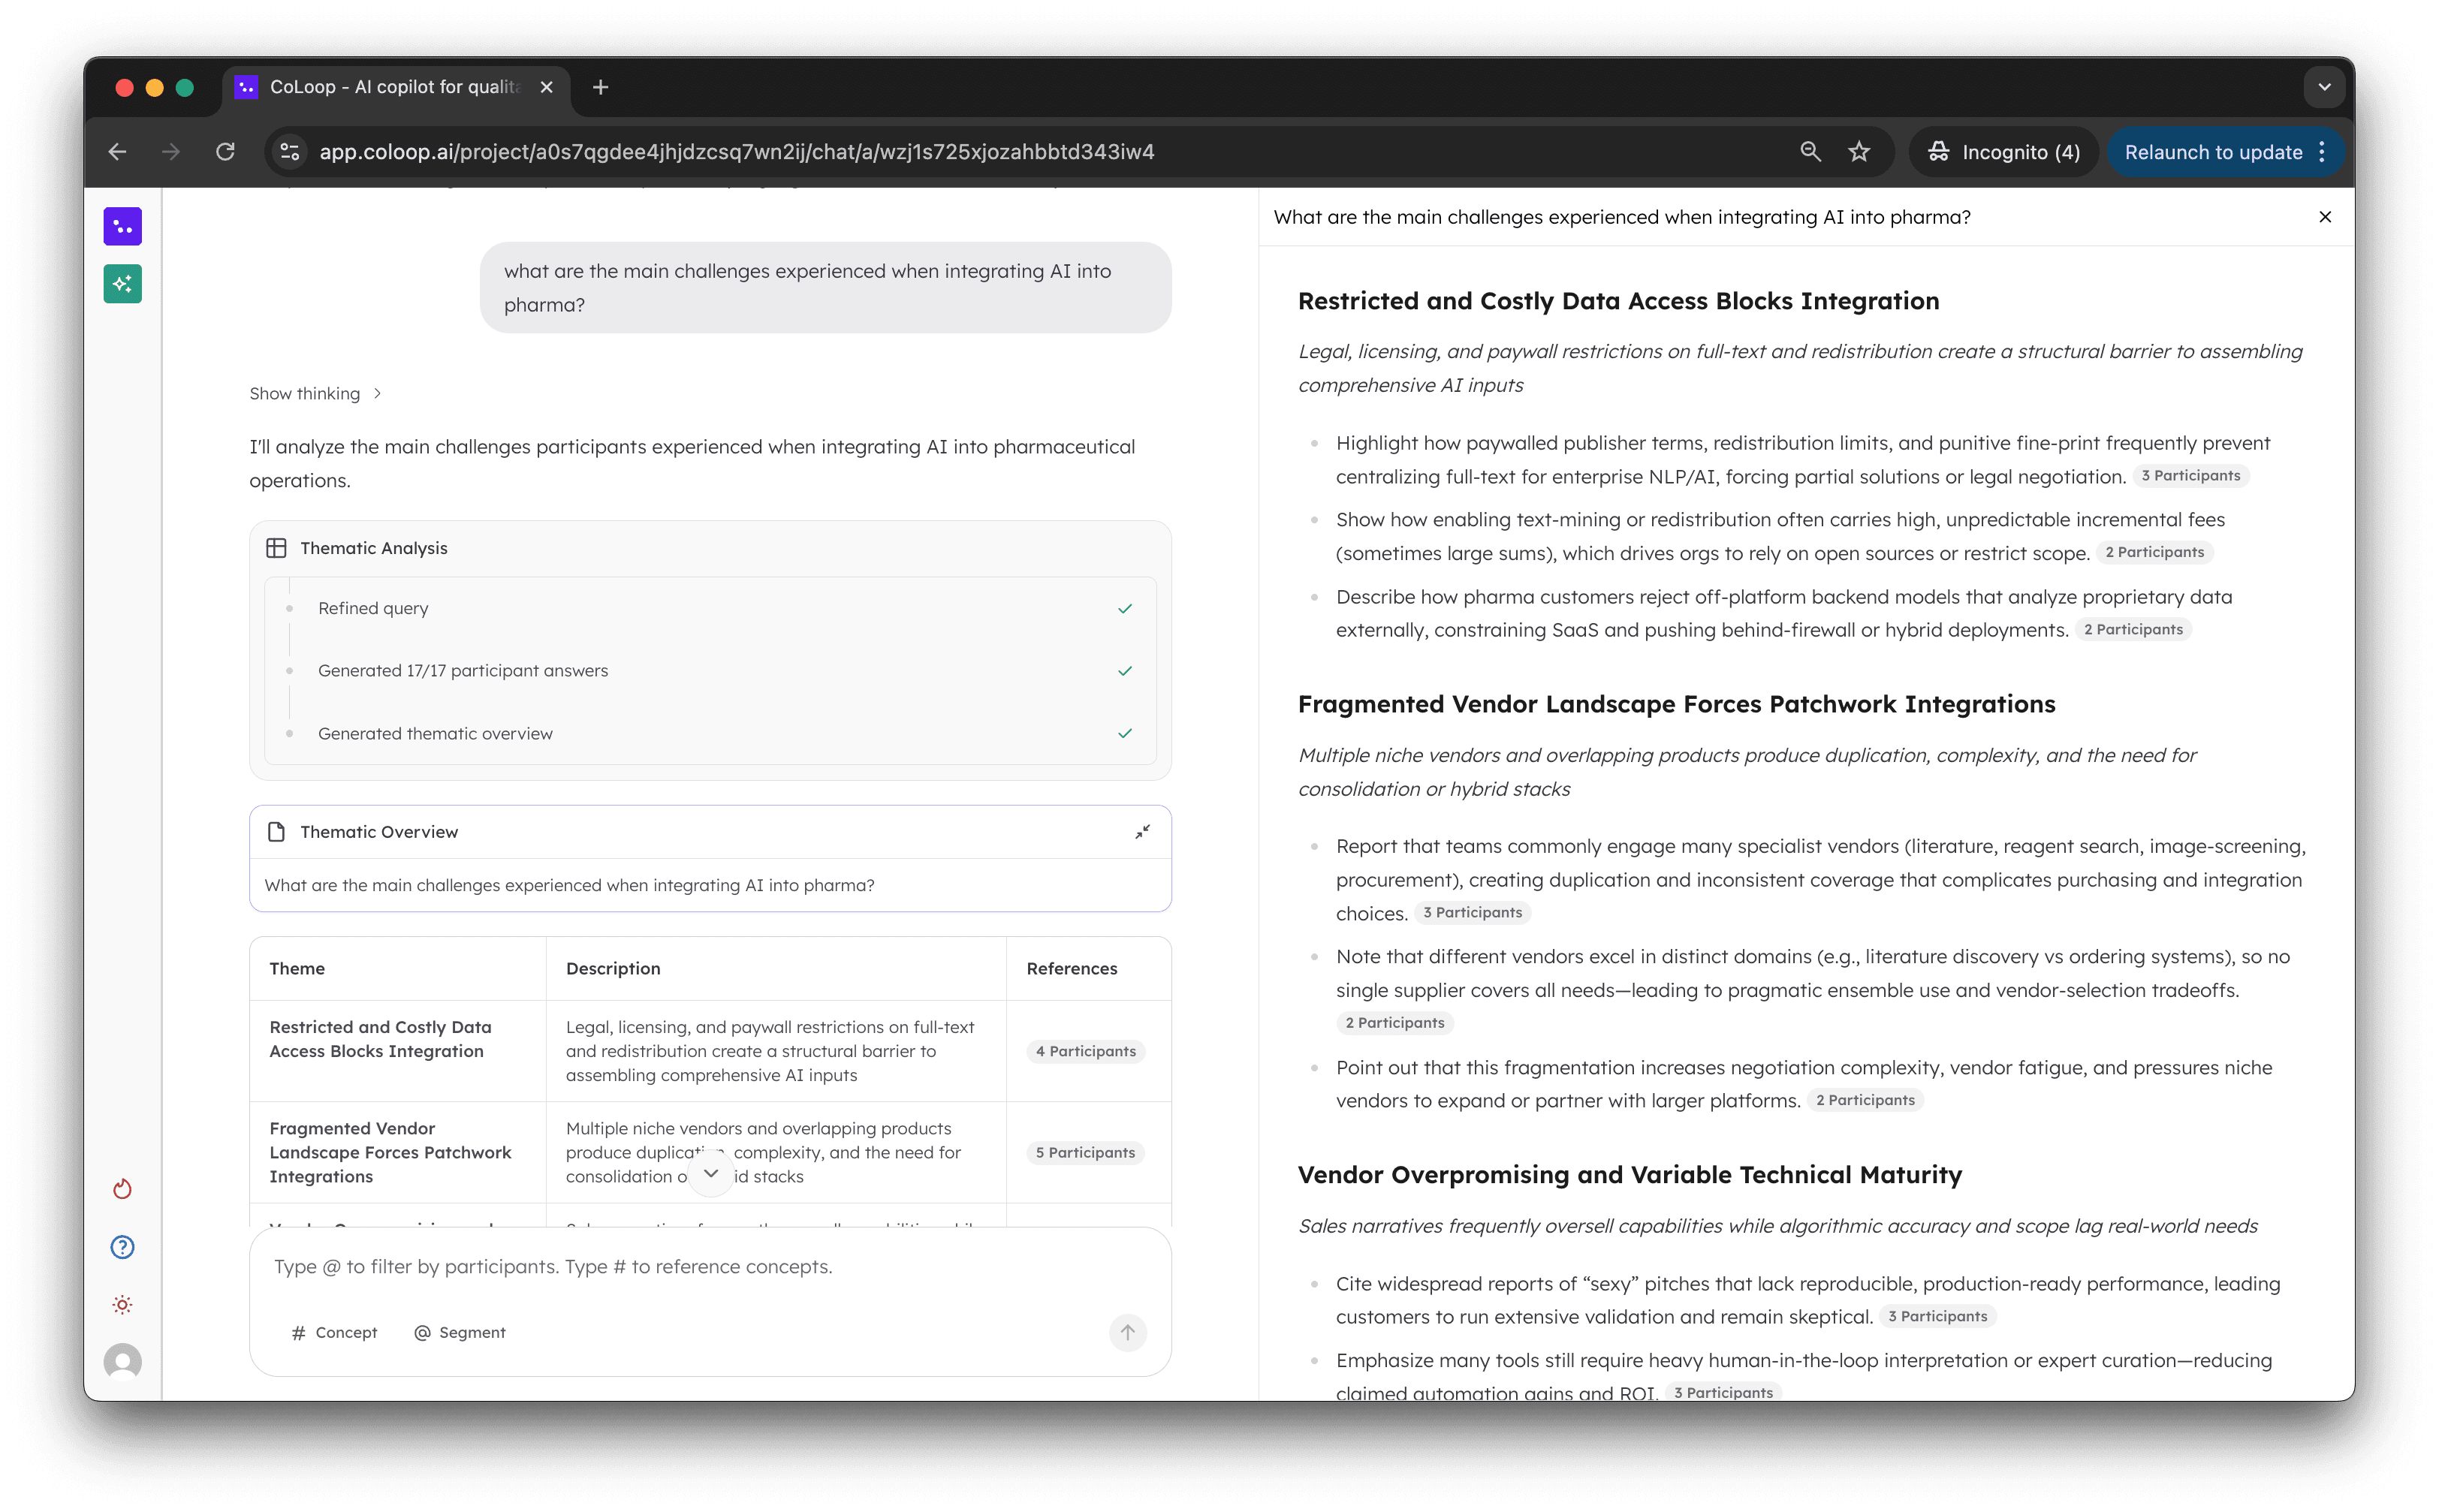Viewport: 2439px width, 1512px height.
Task: Open the browser tab list dropdown
Action: (x=2323, y=87)
